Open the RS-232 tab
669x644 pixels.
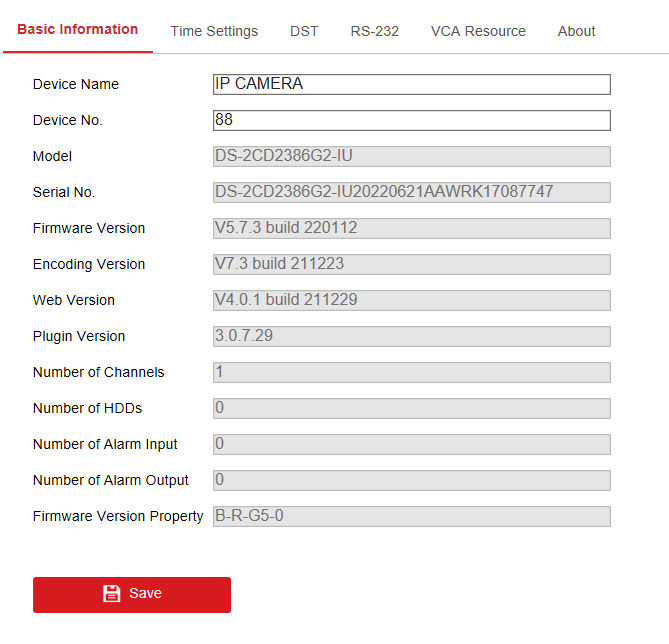coord(374,31)
